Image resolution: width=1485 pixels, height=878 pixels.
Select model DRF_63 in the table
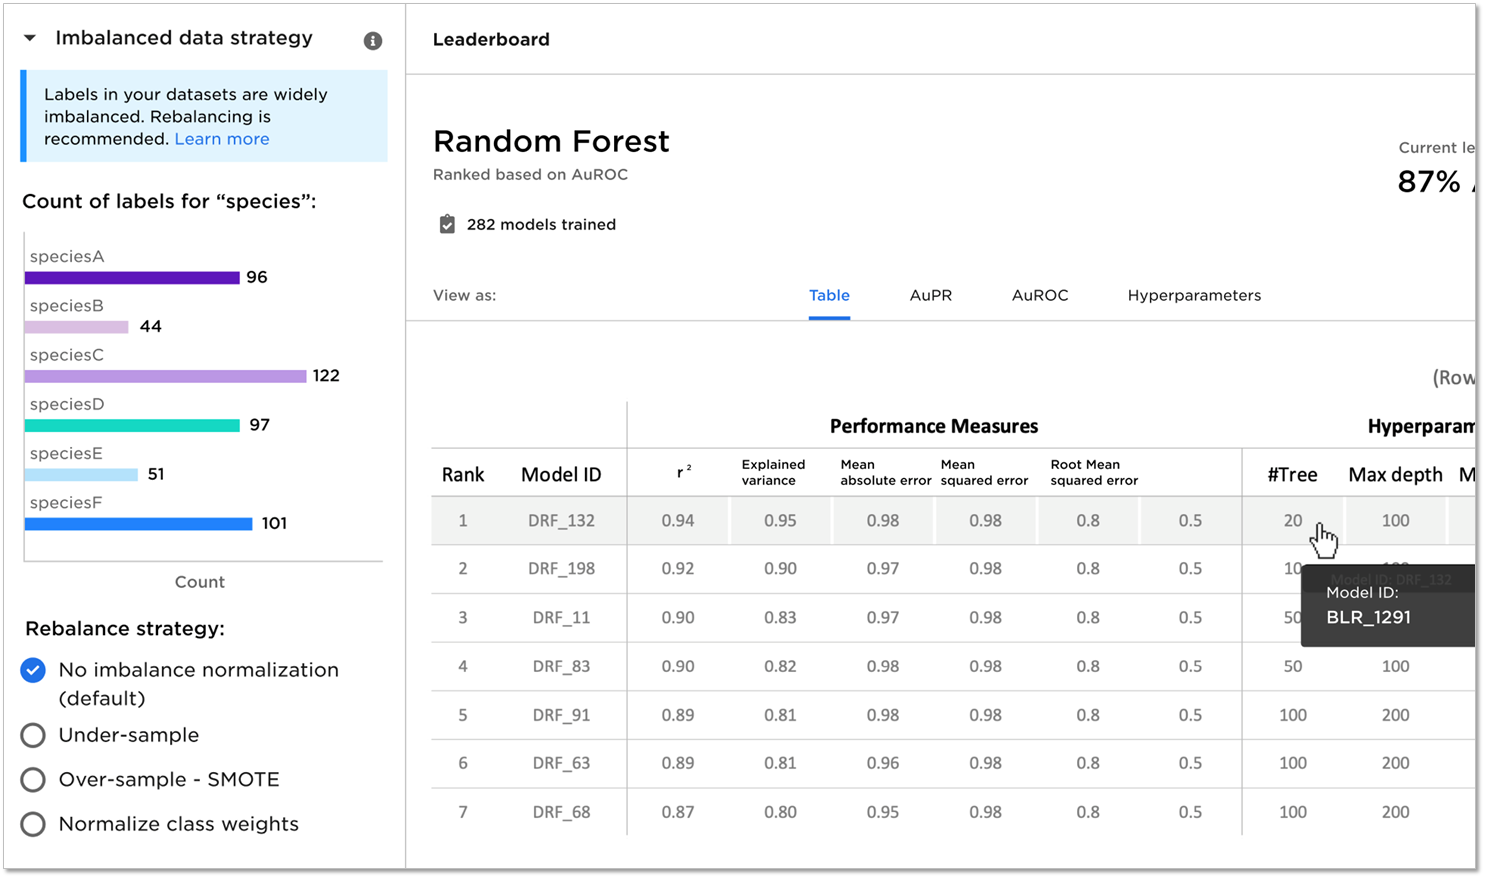pos(561,764)
